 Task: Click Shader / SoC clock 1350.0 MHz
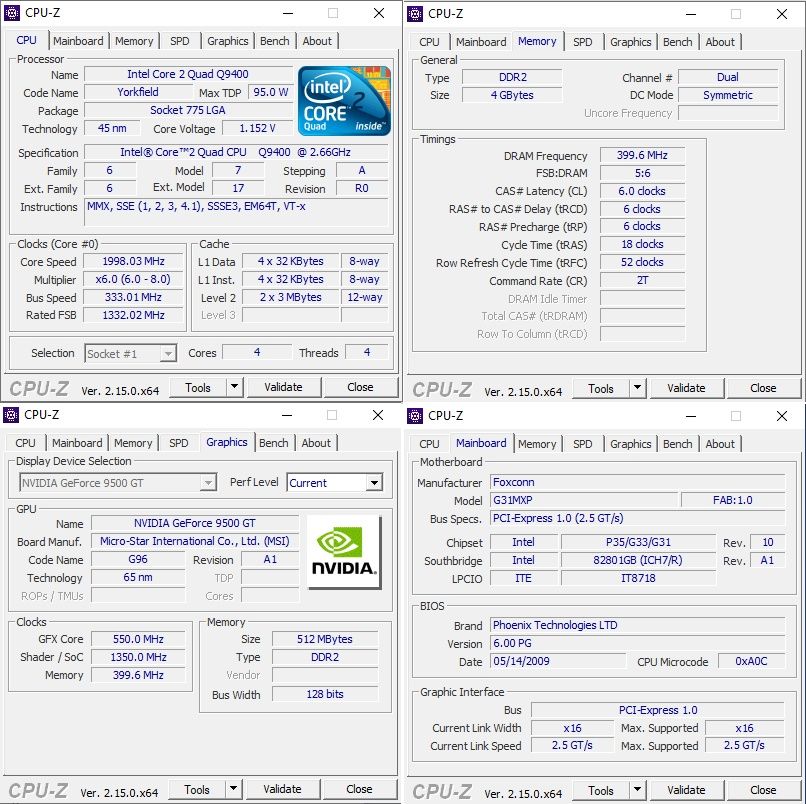point(138,657)
